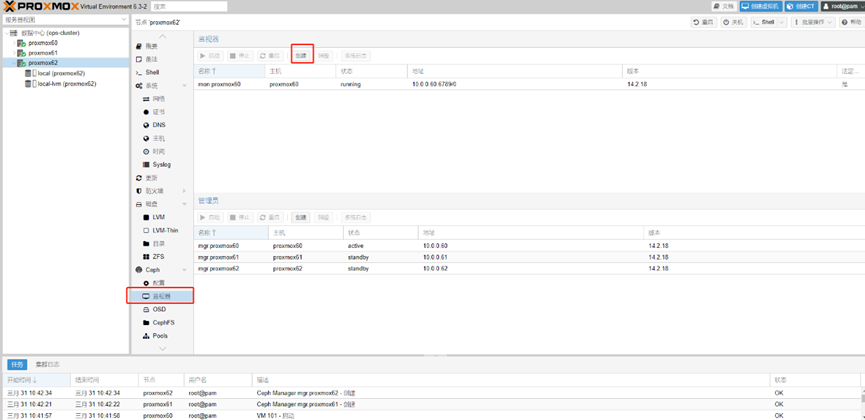Click 启动 start in the manager section toolbar
The height and width of the screenshot is (420, 865).
[x=210, y=217]
